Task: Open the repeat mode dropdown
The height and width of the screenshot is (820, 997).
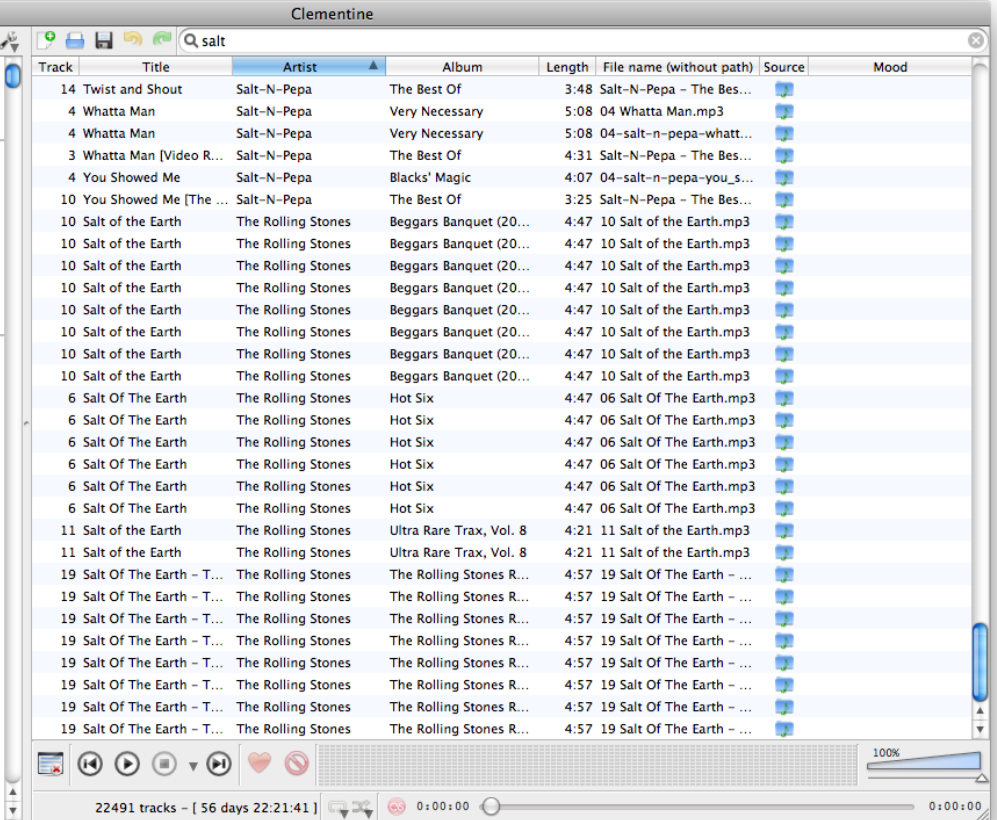Action: pos(337,807)
